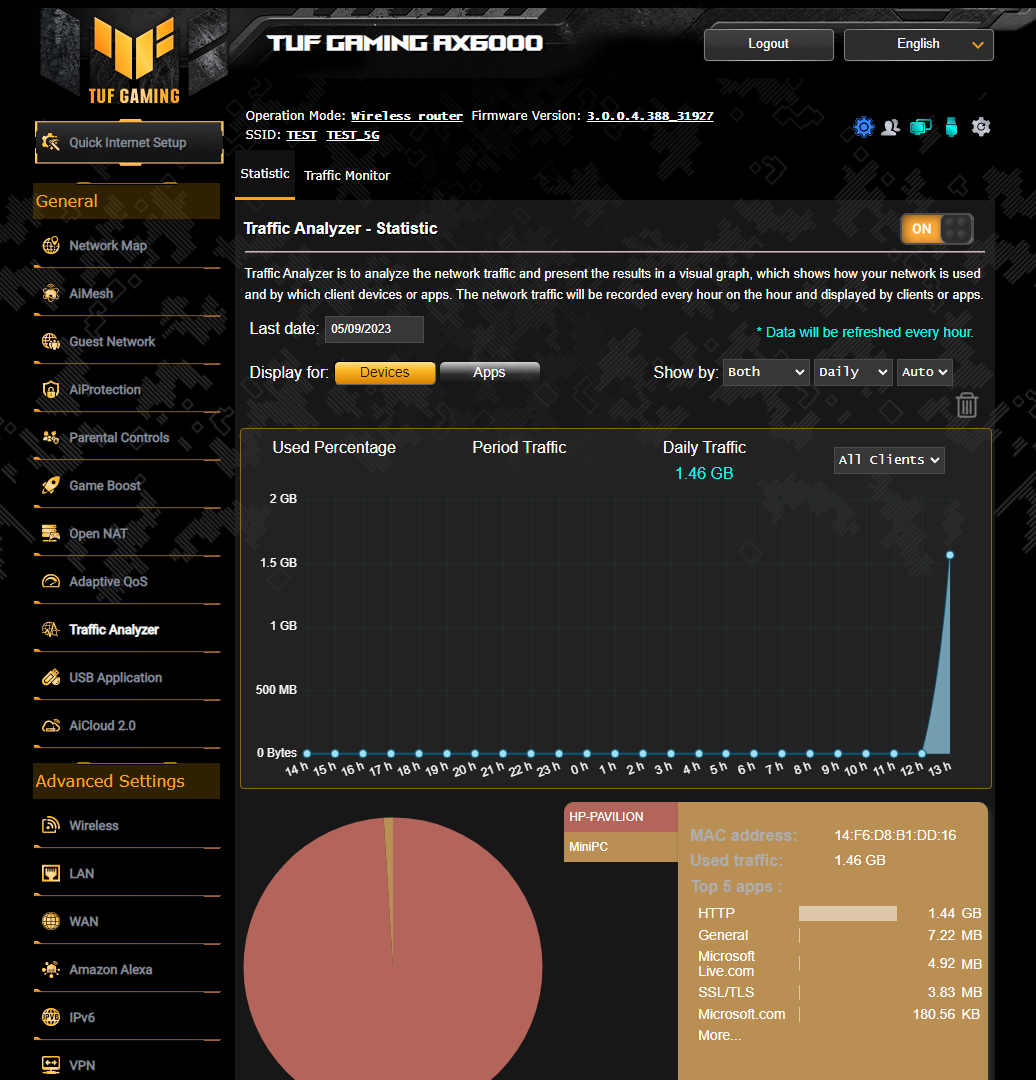Click the Quick Internet Setup wand icon
The image size is (1036, 1080).
pyautogui.click(x=51, y=143)
